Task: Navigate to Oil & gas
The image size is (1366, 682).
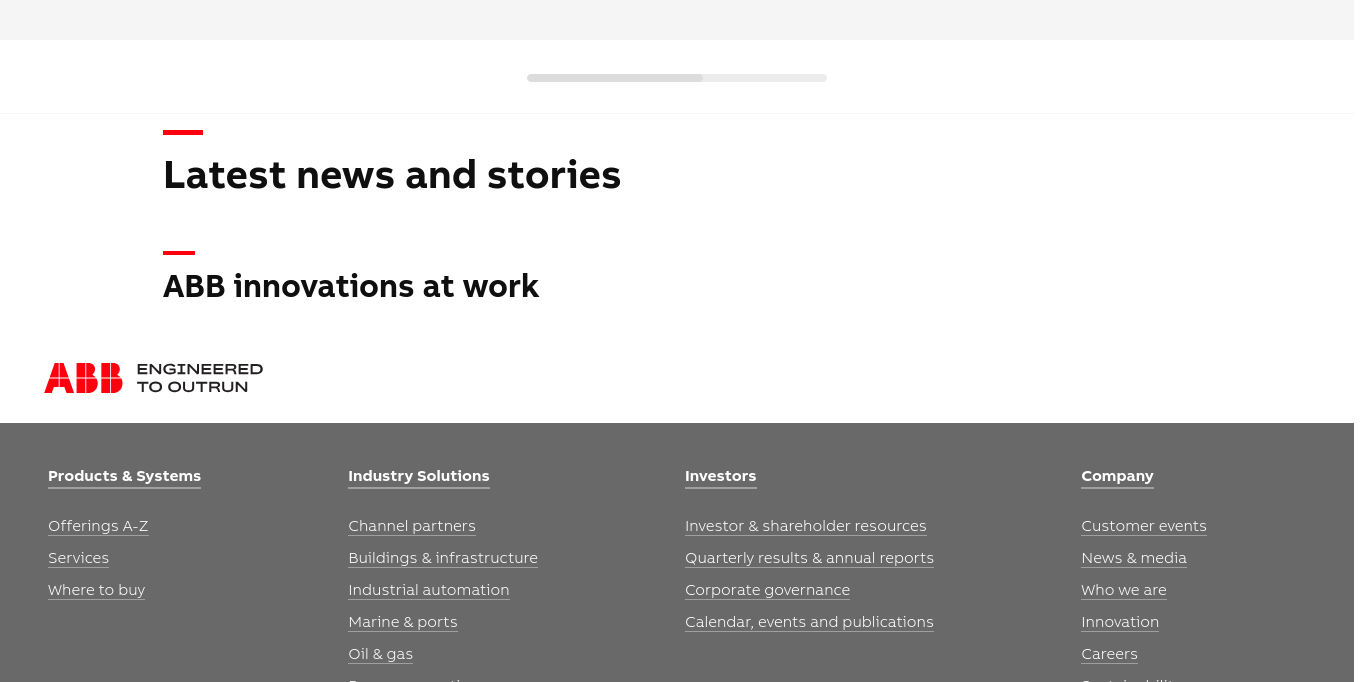Action: [380, 654]
